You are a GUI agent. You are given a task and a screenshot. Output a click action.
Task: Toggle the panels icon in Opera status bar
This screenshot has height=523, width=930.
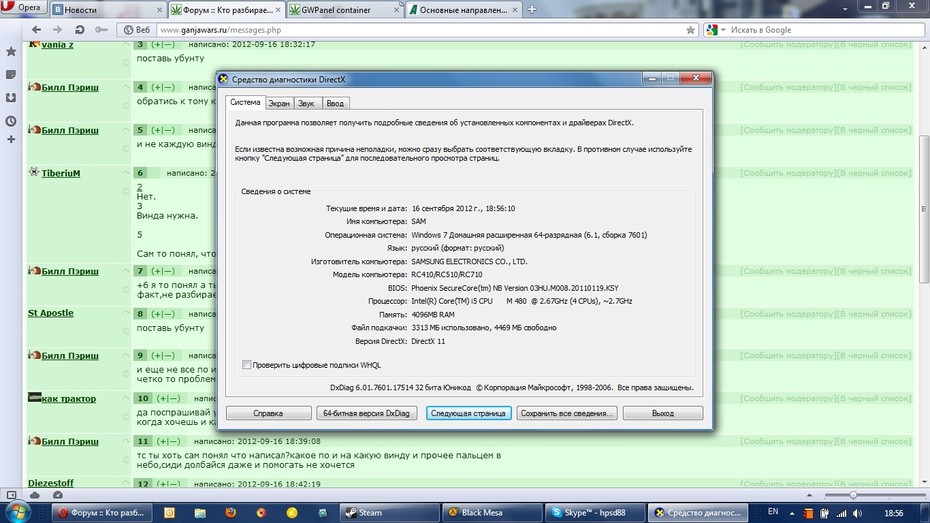point(11,495)
